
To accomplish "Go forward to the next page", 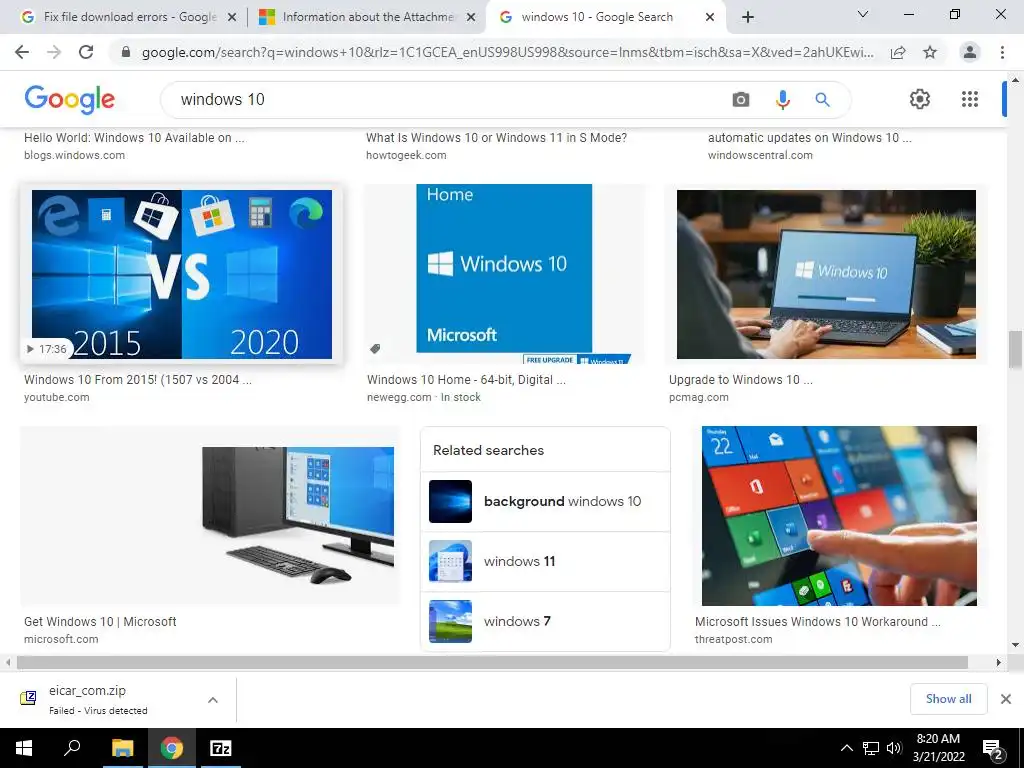I will coord(54,52).
